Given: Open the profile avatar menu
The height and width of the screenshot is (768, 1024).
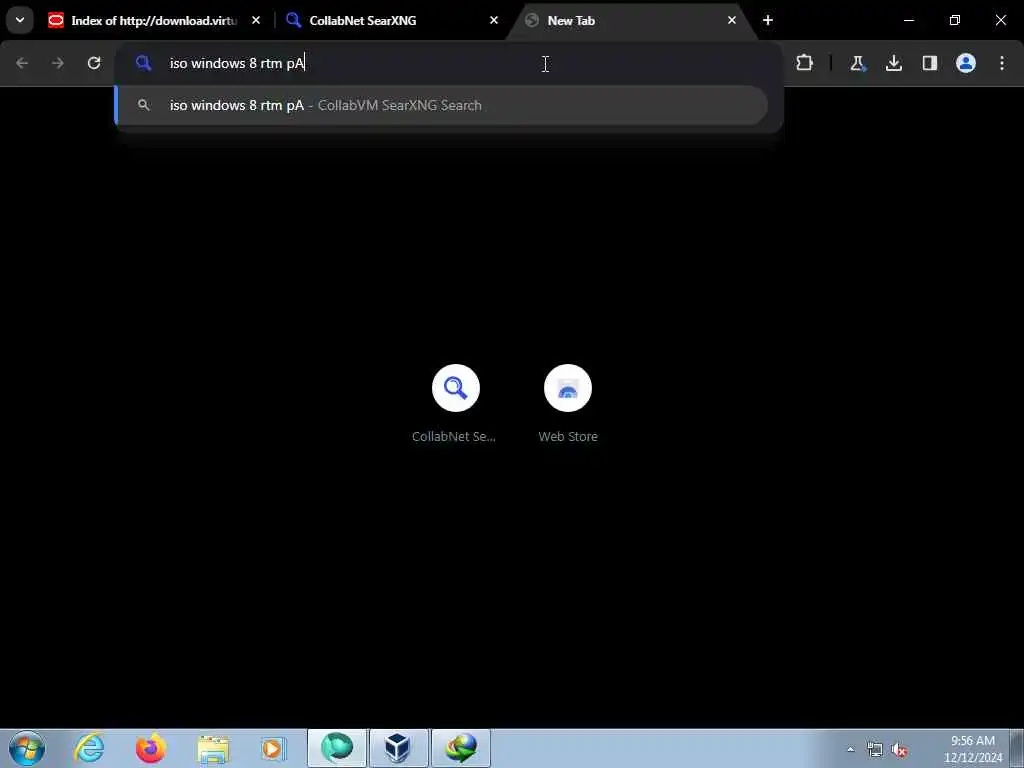Looking at the screenshot, I should pos(966,63).
